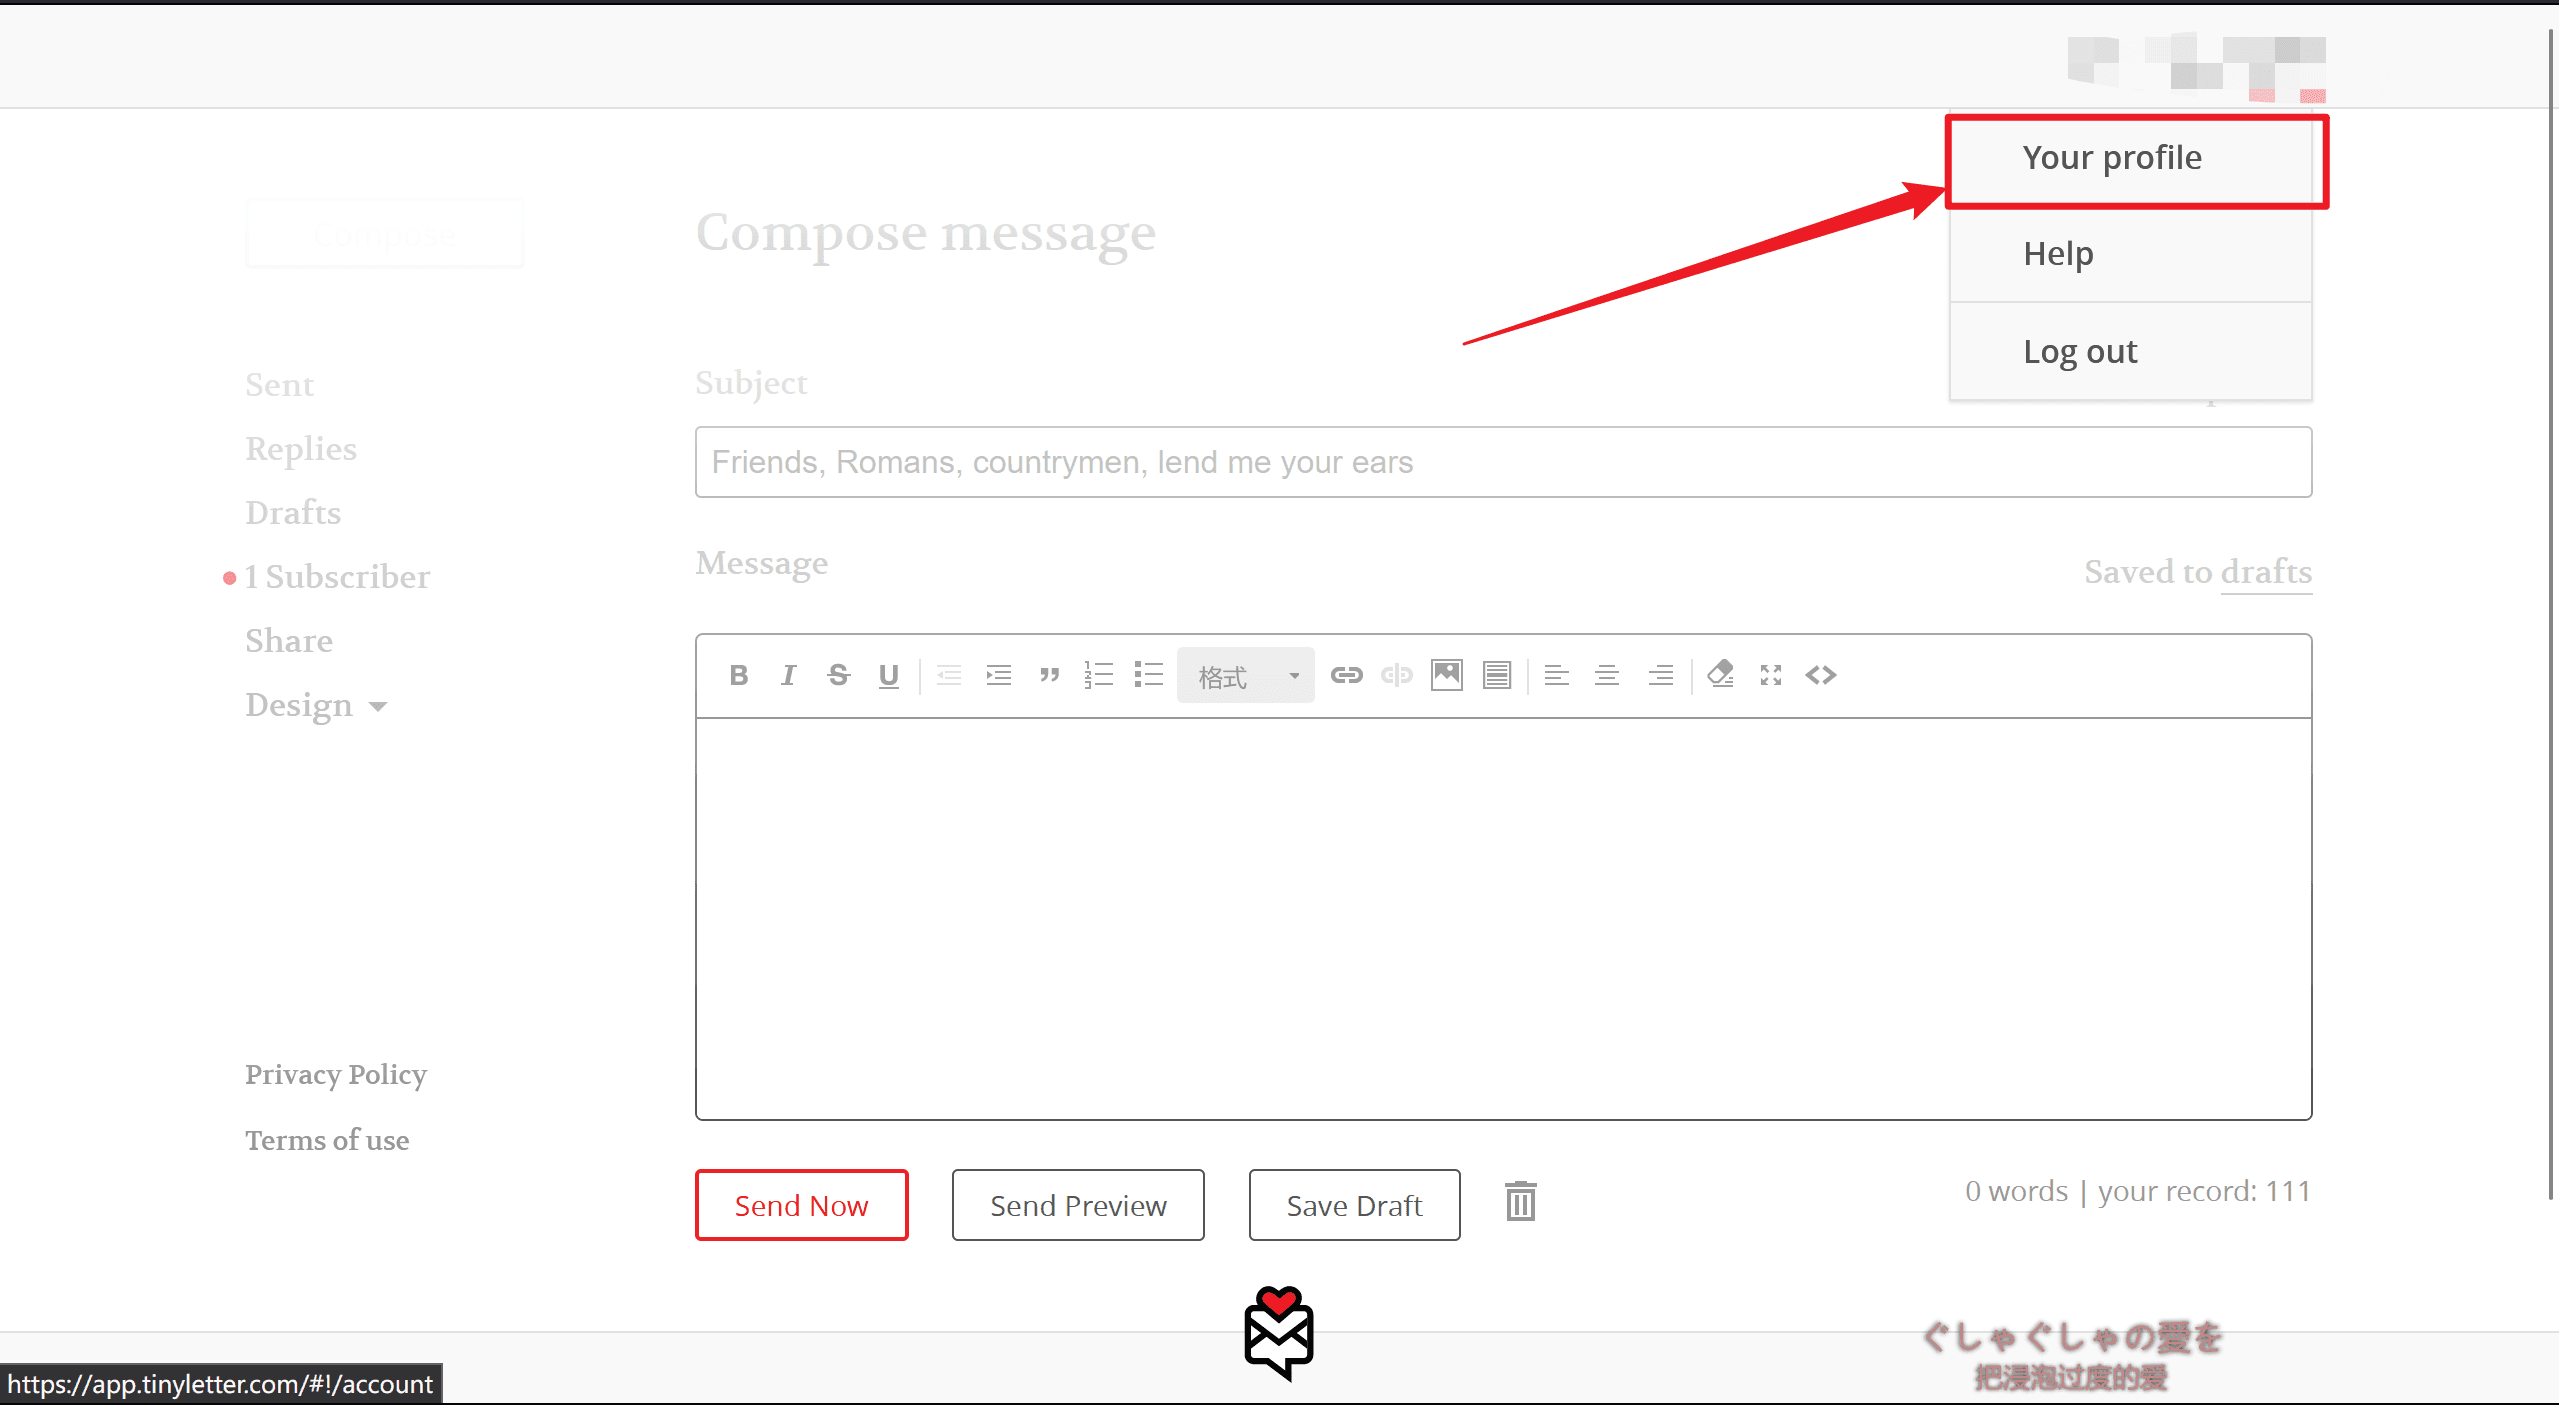Maximize the editor with fullscreen icon
Screen dimensions: 2559x1405
pyautogui.click(x=1771, y=676)
